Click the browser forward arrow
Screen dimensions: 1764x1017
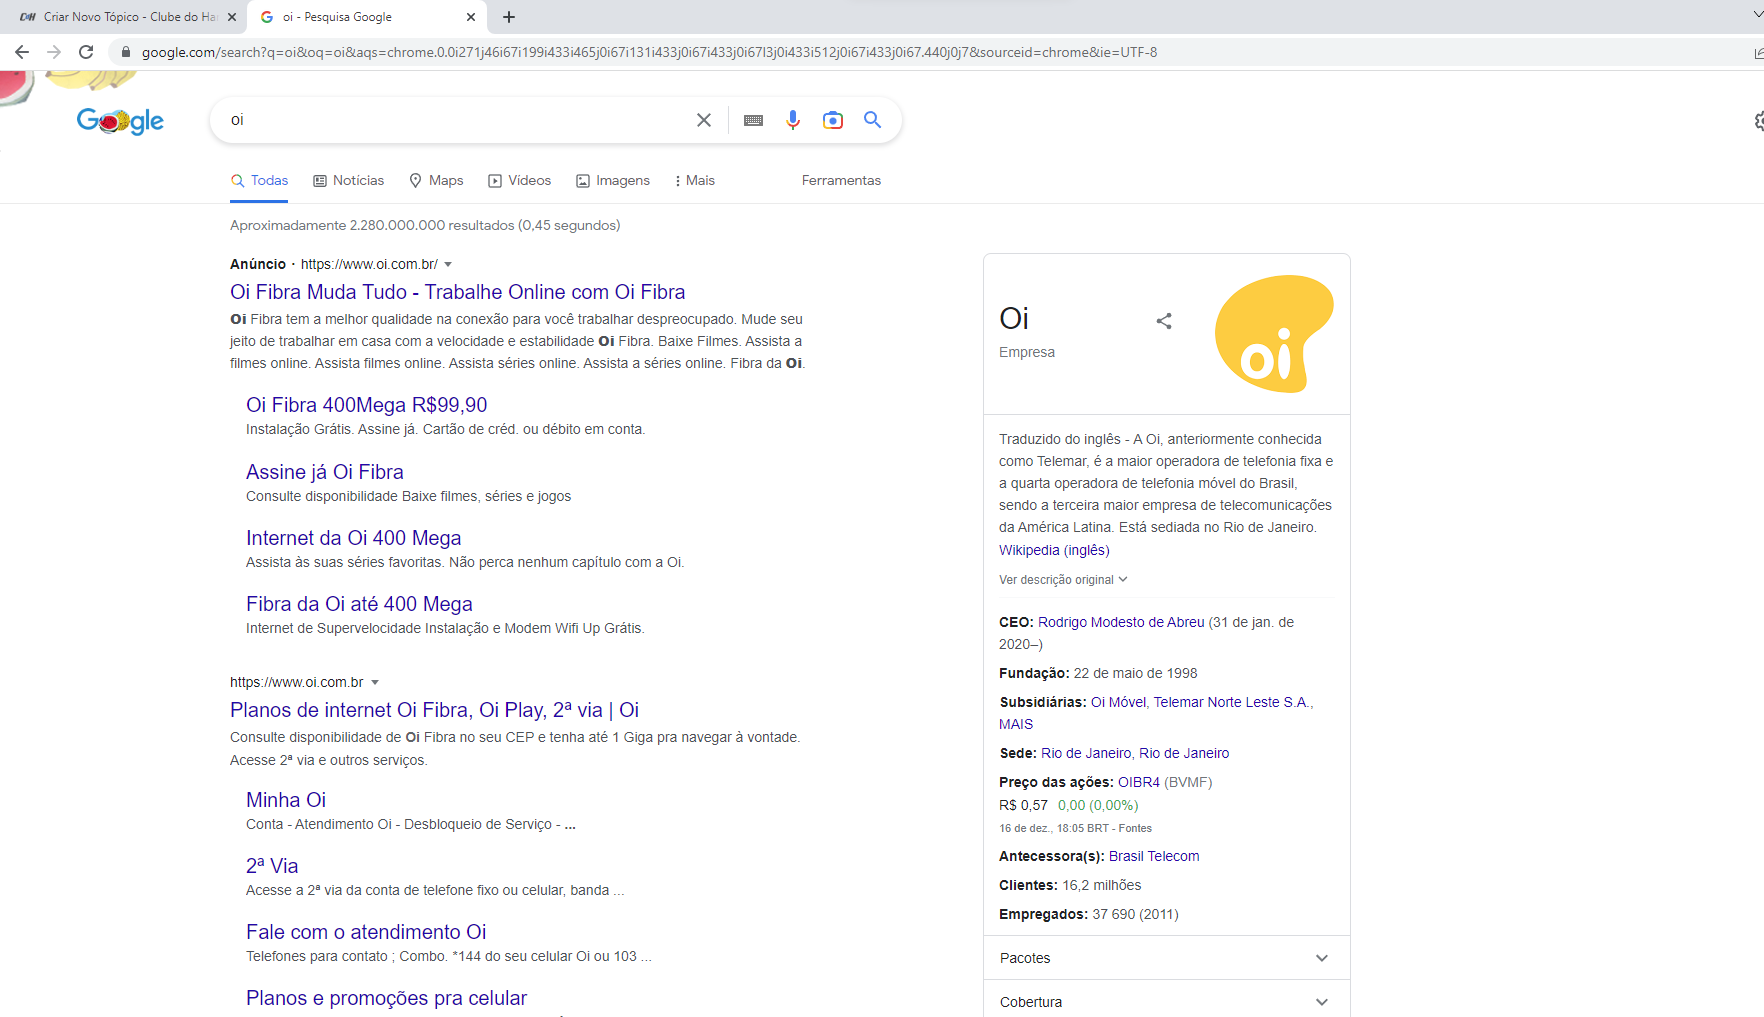54,52
